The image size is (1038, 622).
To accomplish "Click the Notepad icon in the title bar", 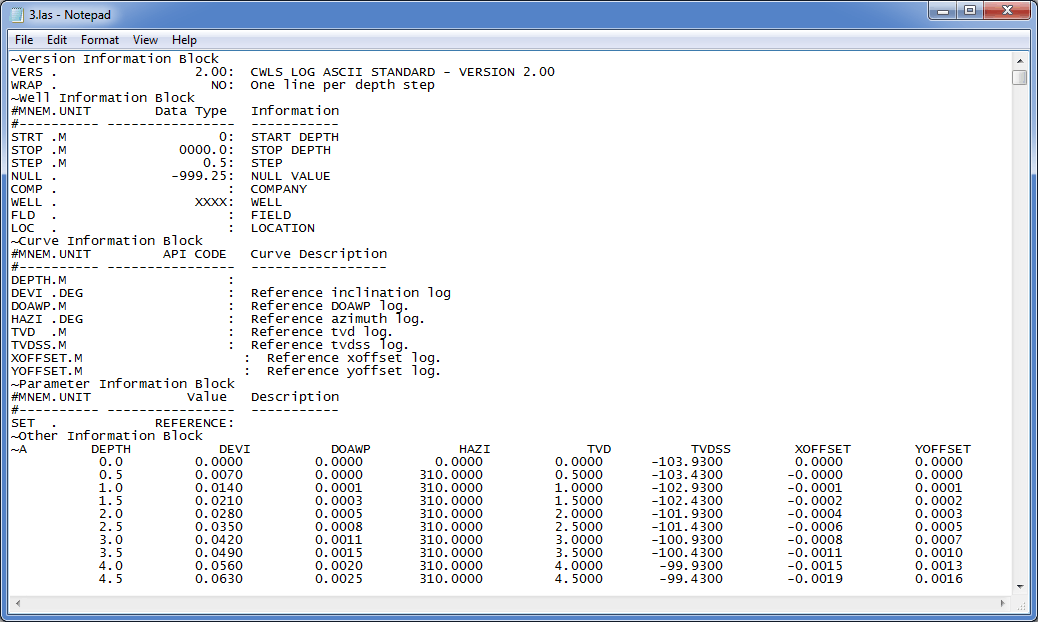I will 17,15.
